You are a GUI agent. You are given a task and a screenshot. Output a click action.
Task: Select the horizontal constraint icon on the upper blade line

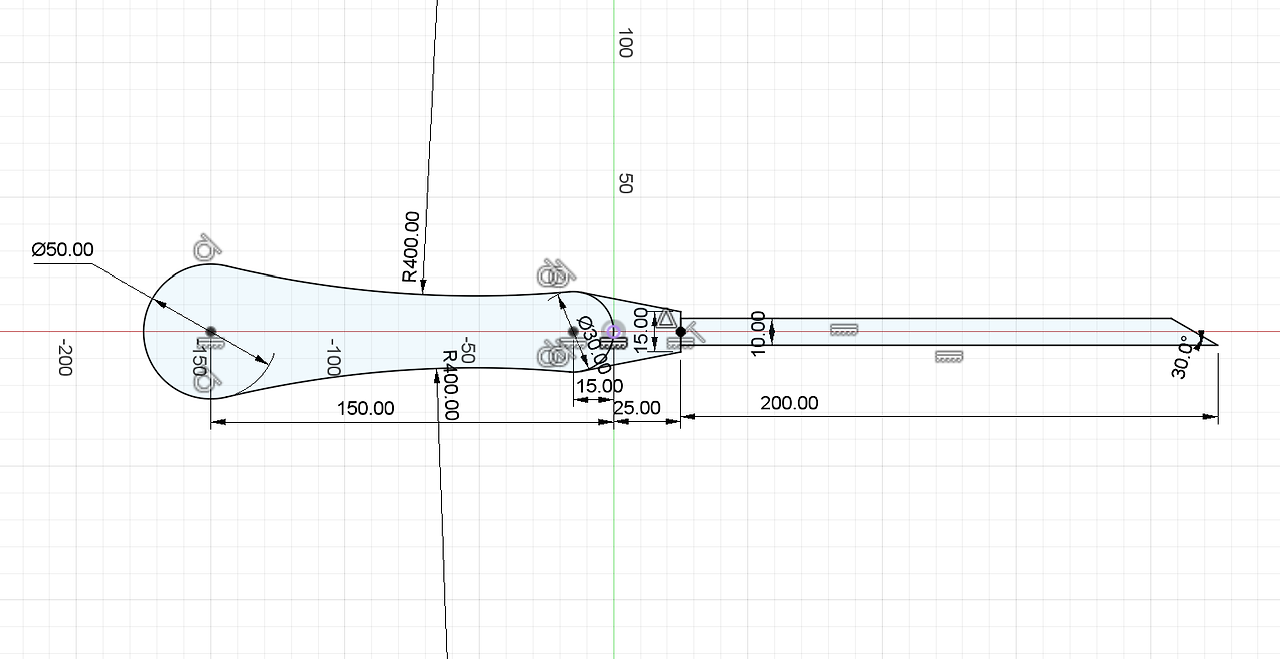(x=844, y=328)
